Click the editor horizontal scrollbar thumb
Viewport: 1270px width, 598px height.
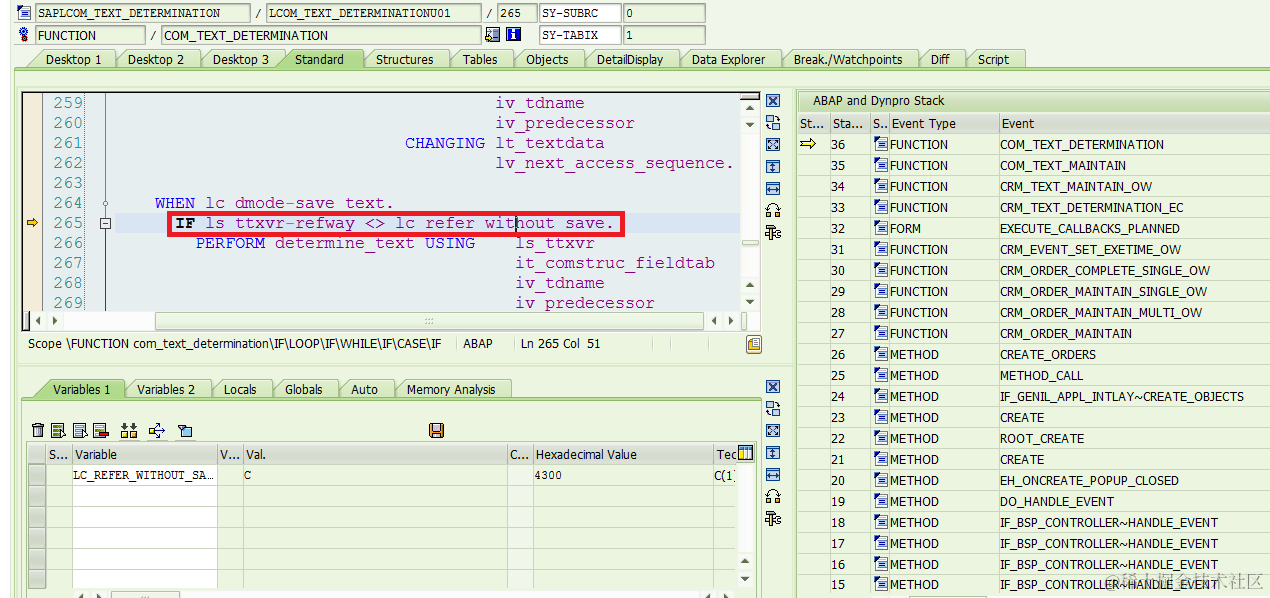coord(429,321)
